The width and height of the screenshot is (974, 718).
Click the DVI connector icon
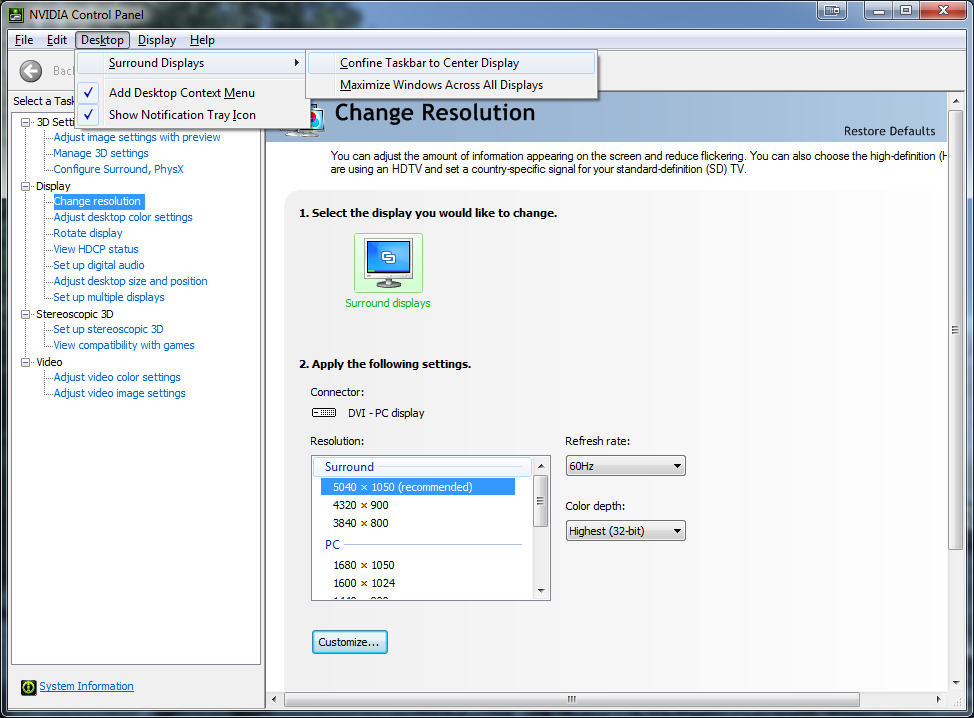(324, 413)
